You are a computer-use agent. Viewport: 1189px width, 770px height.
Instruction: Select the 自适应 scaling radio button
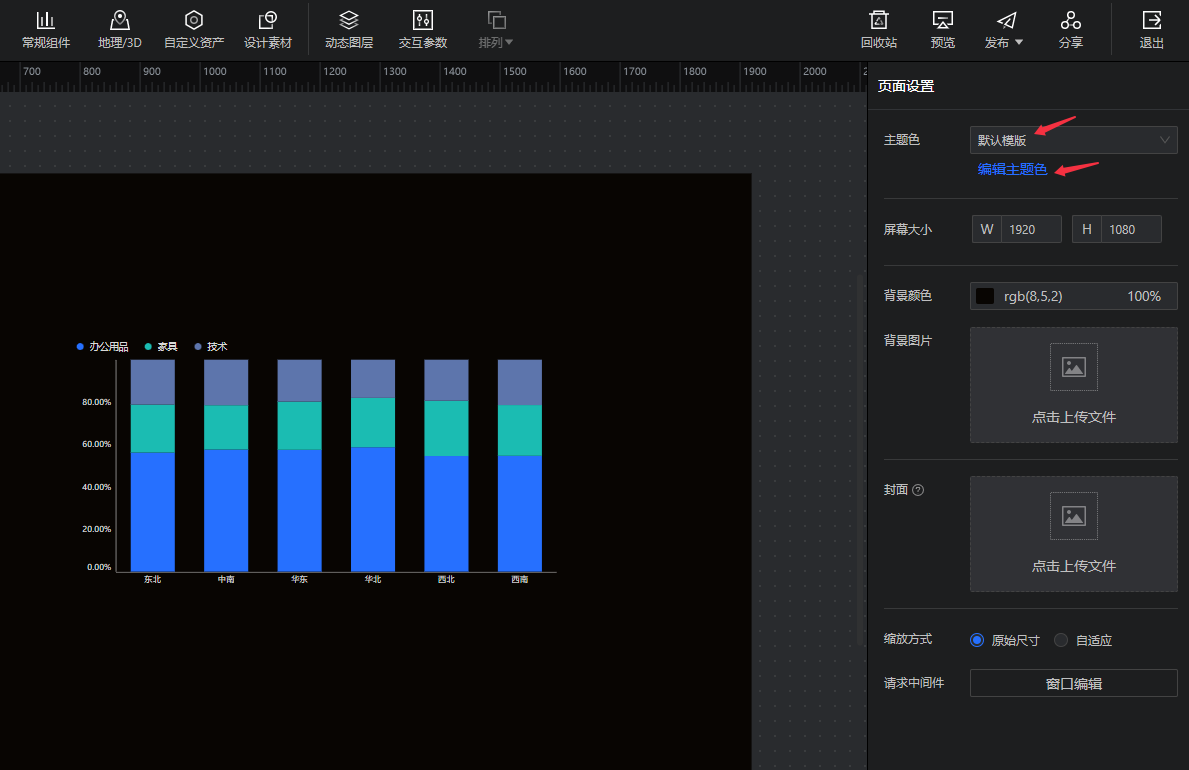coord(1062,640)
